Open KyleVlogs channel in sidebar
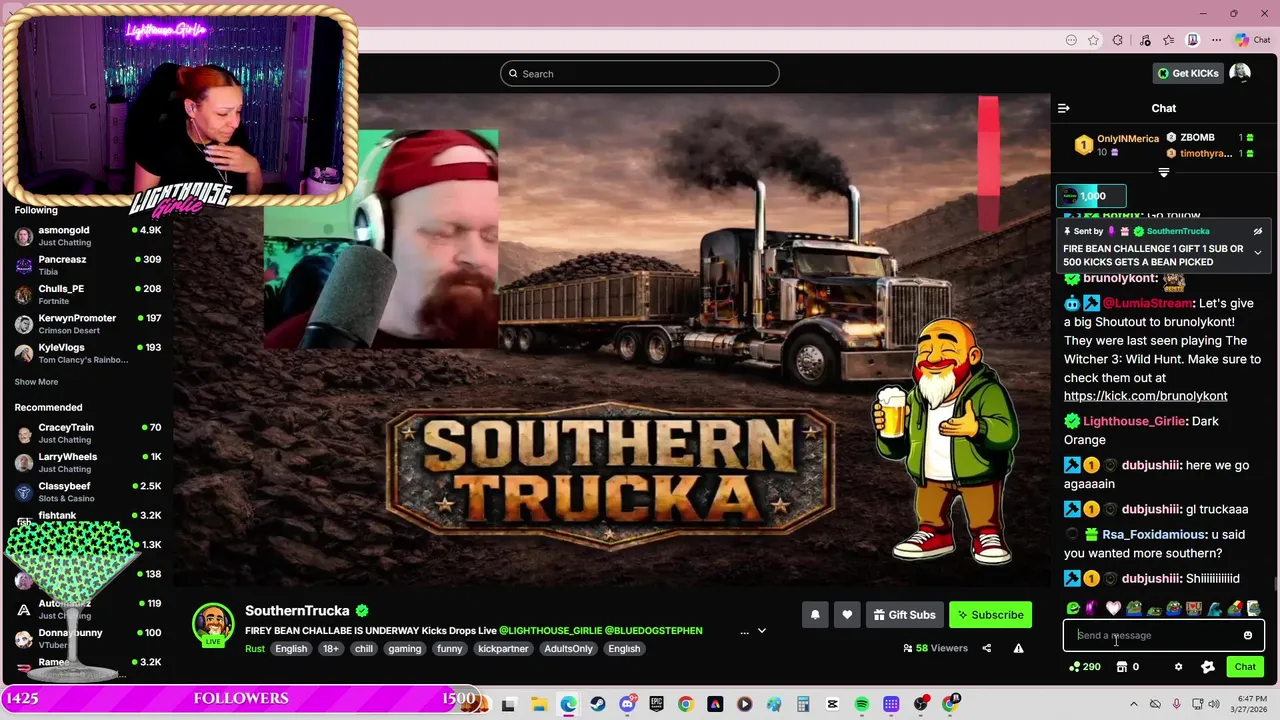This screenshot has height=720, width=1280. 88,353
